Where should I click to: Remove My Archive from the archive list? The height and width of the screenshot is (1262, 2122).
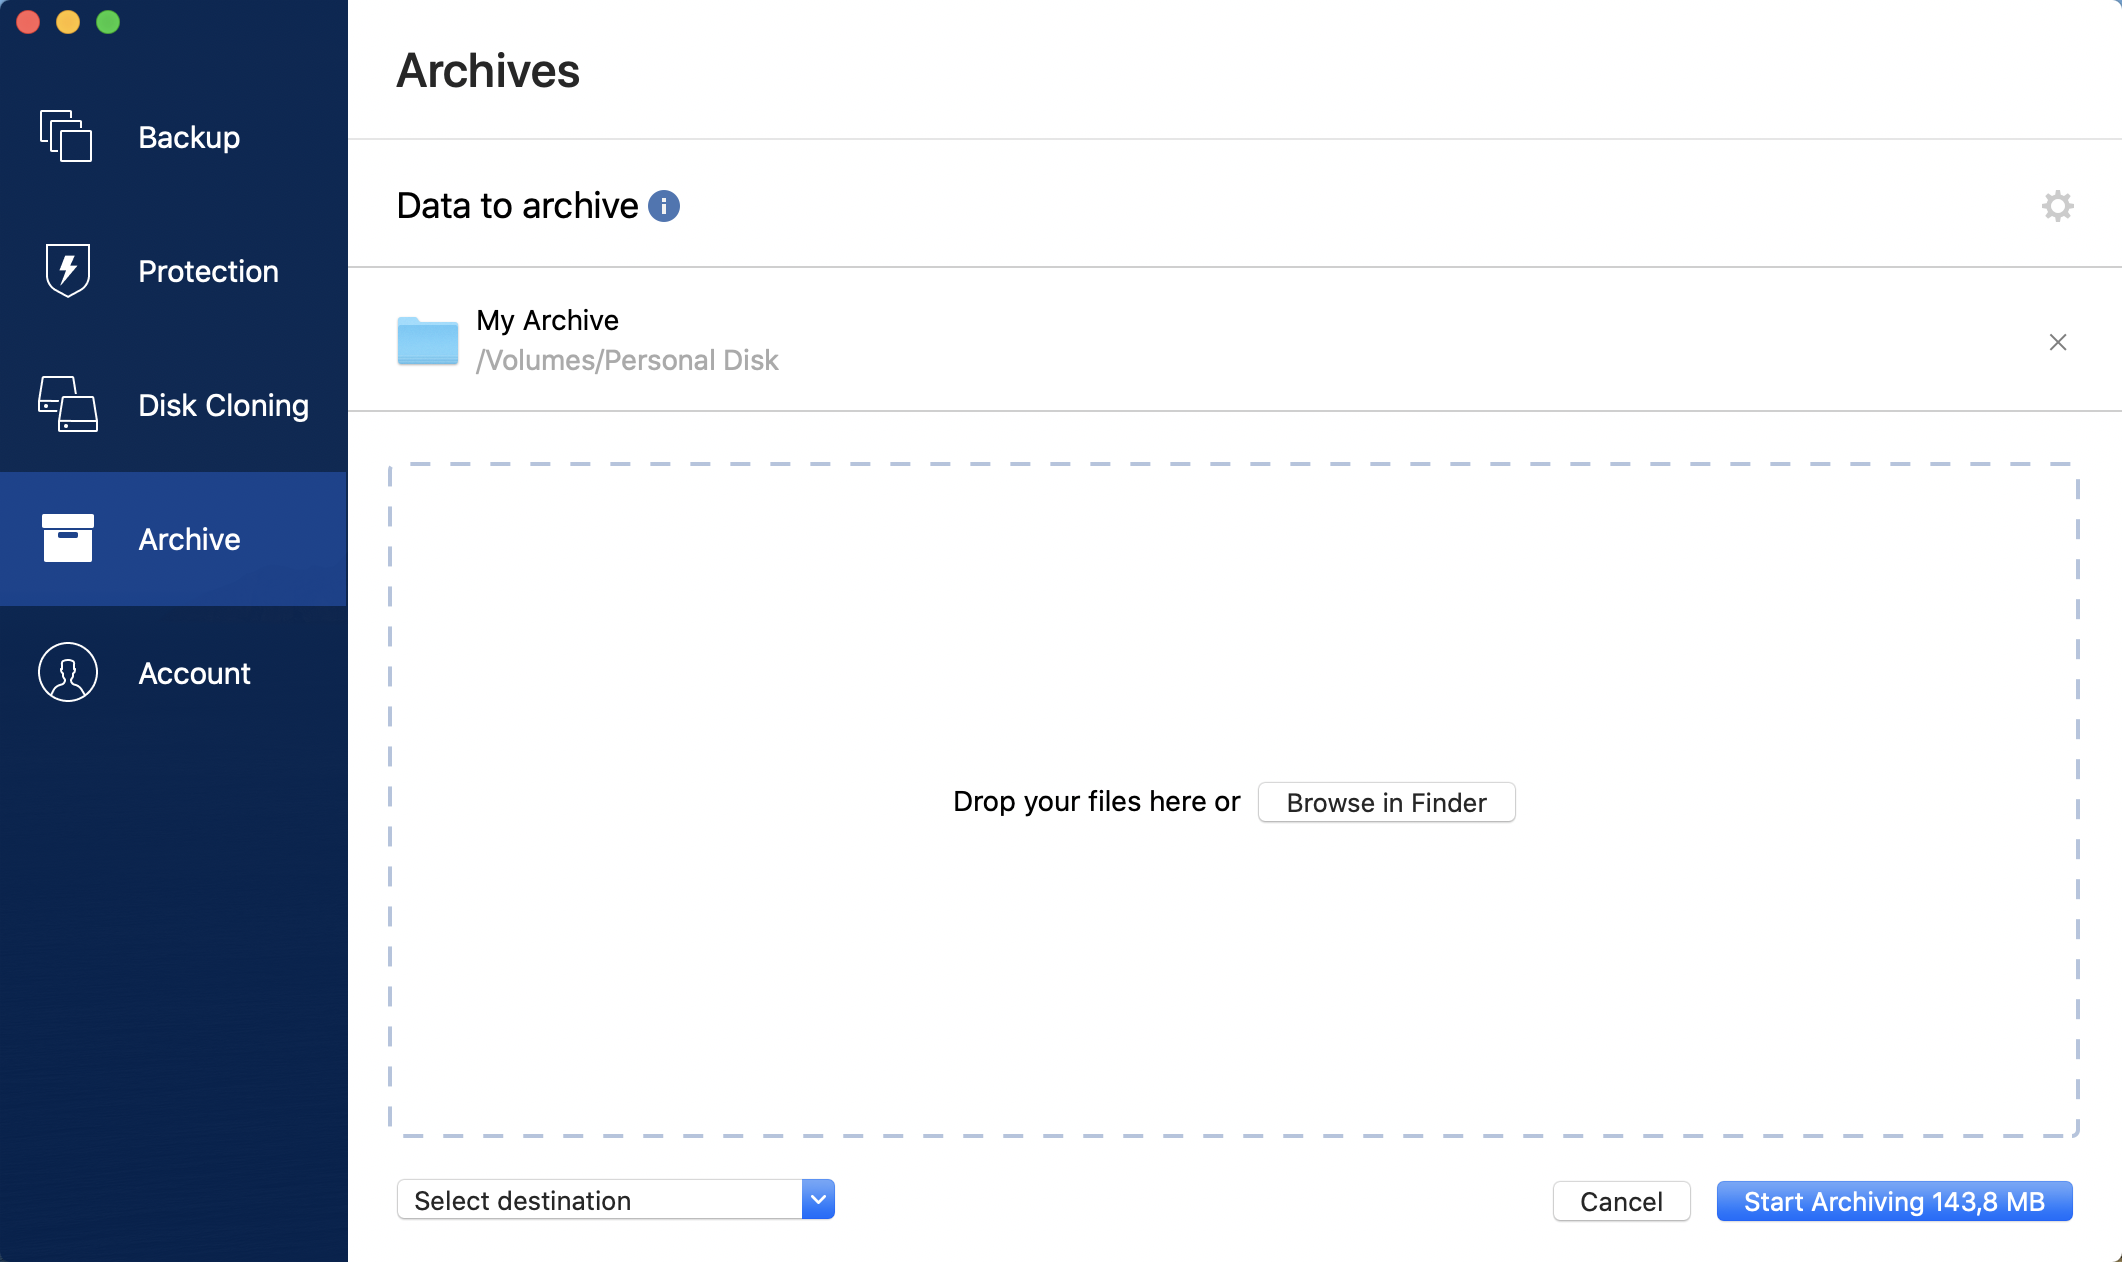pyautogui.click(x=2057, y=341)
